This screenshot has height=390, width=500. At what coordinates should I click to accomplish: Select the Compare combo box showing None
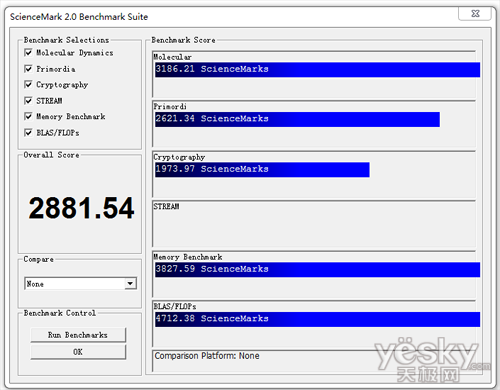(x=80, y=284)
